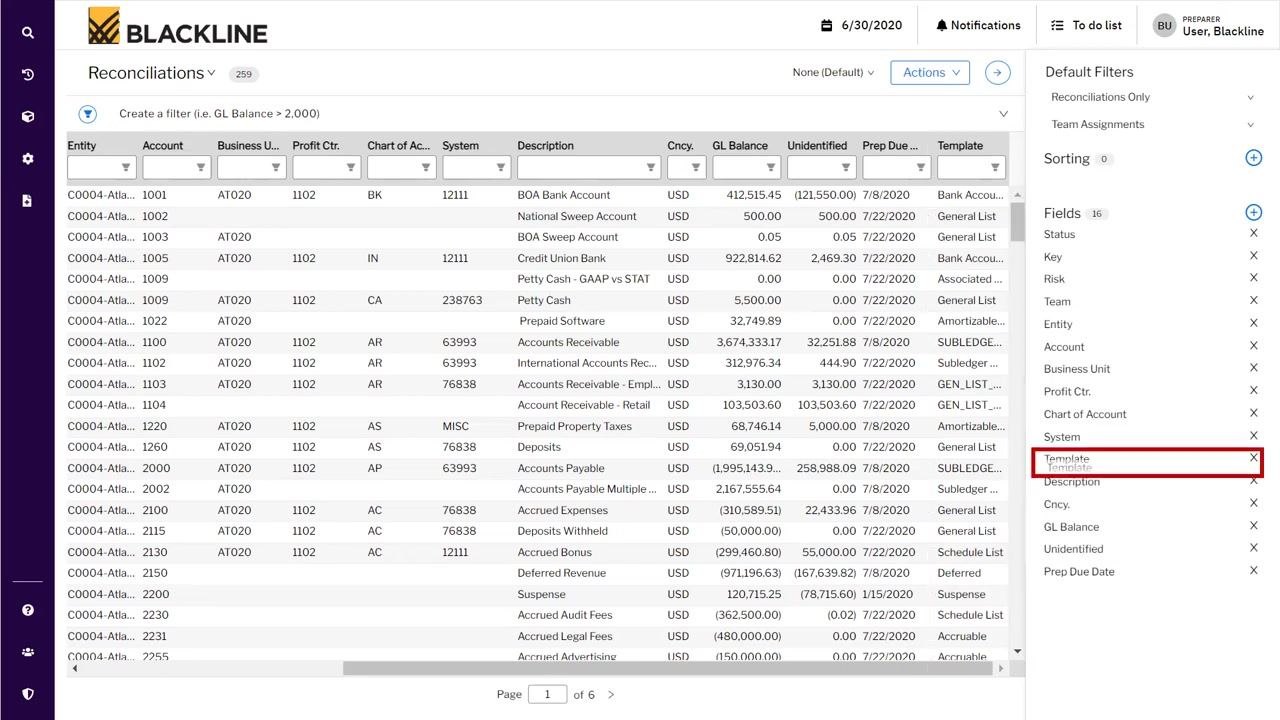The height and width of the screenshot is (720, 1280).
Task: Open the history icon in the sidebar
Action: pos(27,74)
